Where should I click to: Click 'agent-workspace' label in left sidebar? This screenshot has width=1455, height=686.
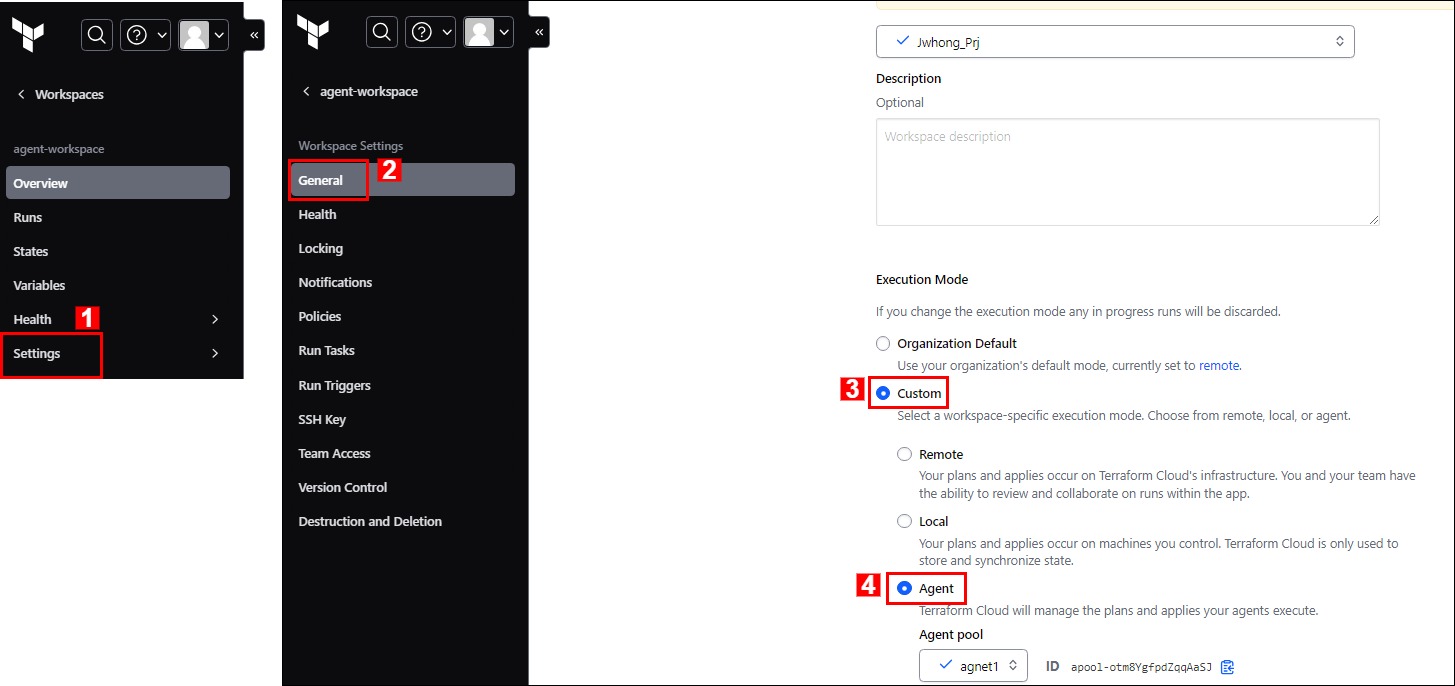point(59,149)
